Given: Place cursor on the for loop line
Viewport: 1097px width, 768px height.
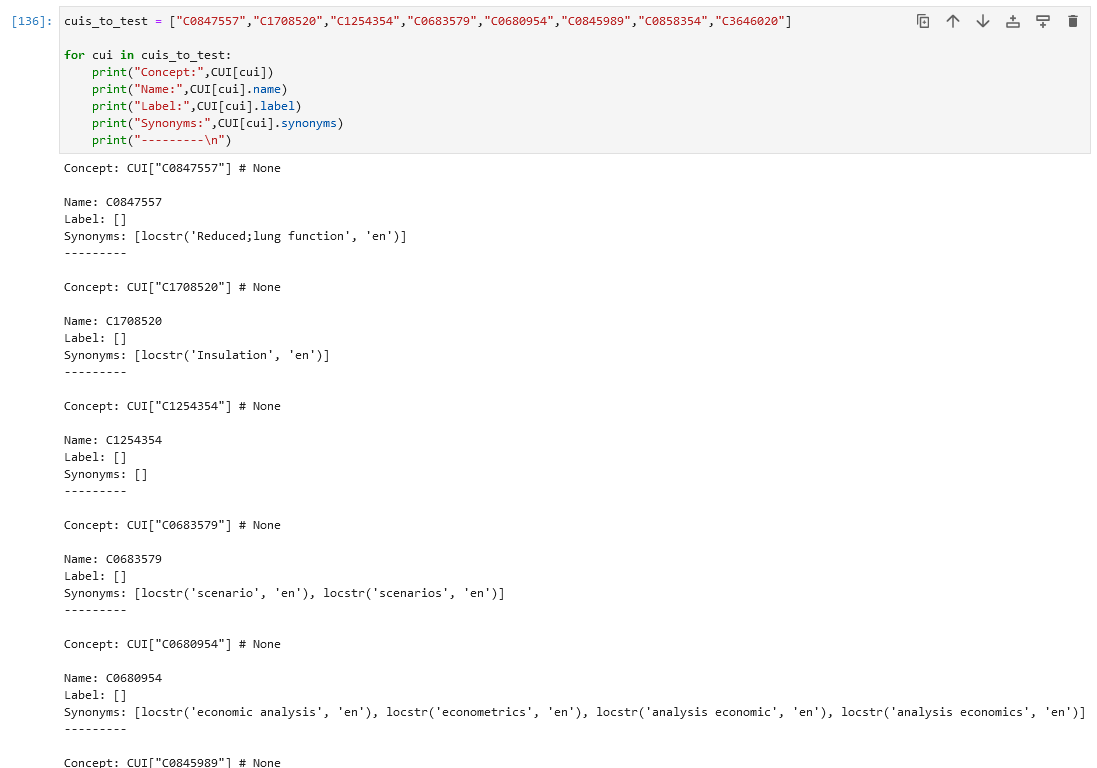Looking at the screenshot, I should coord(147,55).
